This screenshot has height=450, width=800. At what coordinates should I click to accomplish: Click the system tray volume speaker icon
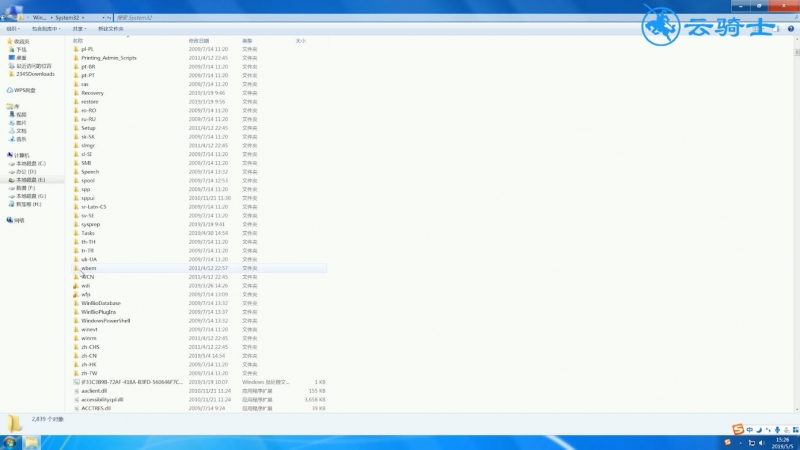pos(762,443)
